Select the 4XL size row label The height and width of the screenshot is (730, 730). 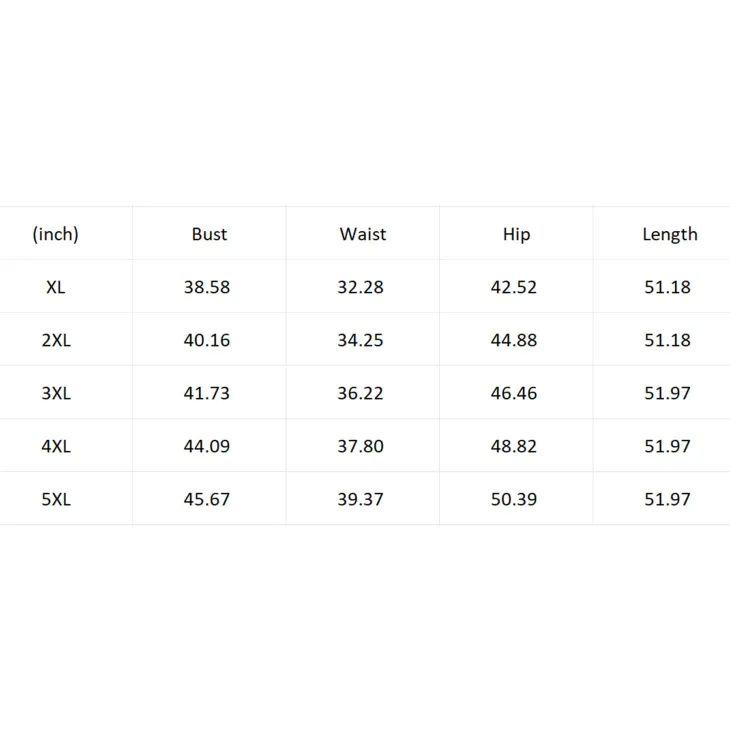point(56,446)
